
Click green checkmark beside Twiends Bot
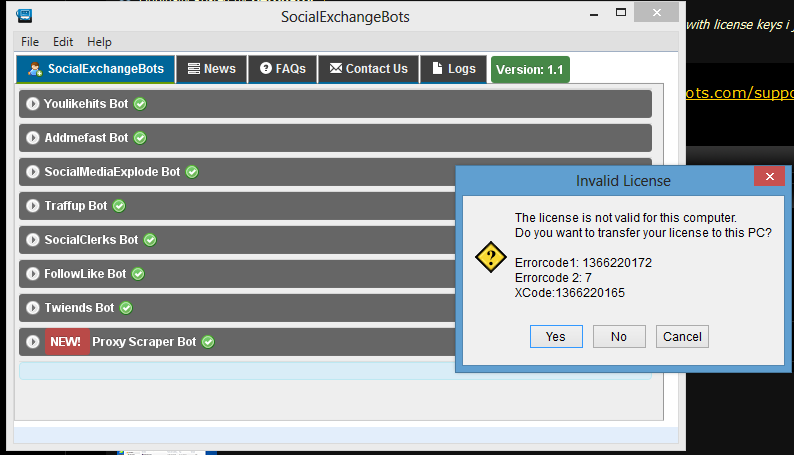coord(126,308)
